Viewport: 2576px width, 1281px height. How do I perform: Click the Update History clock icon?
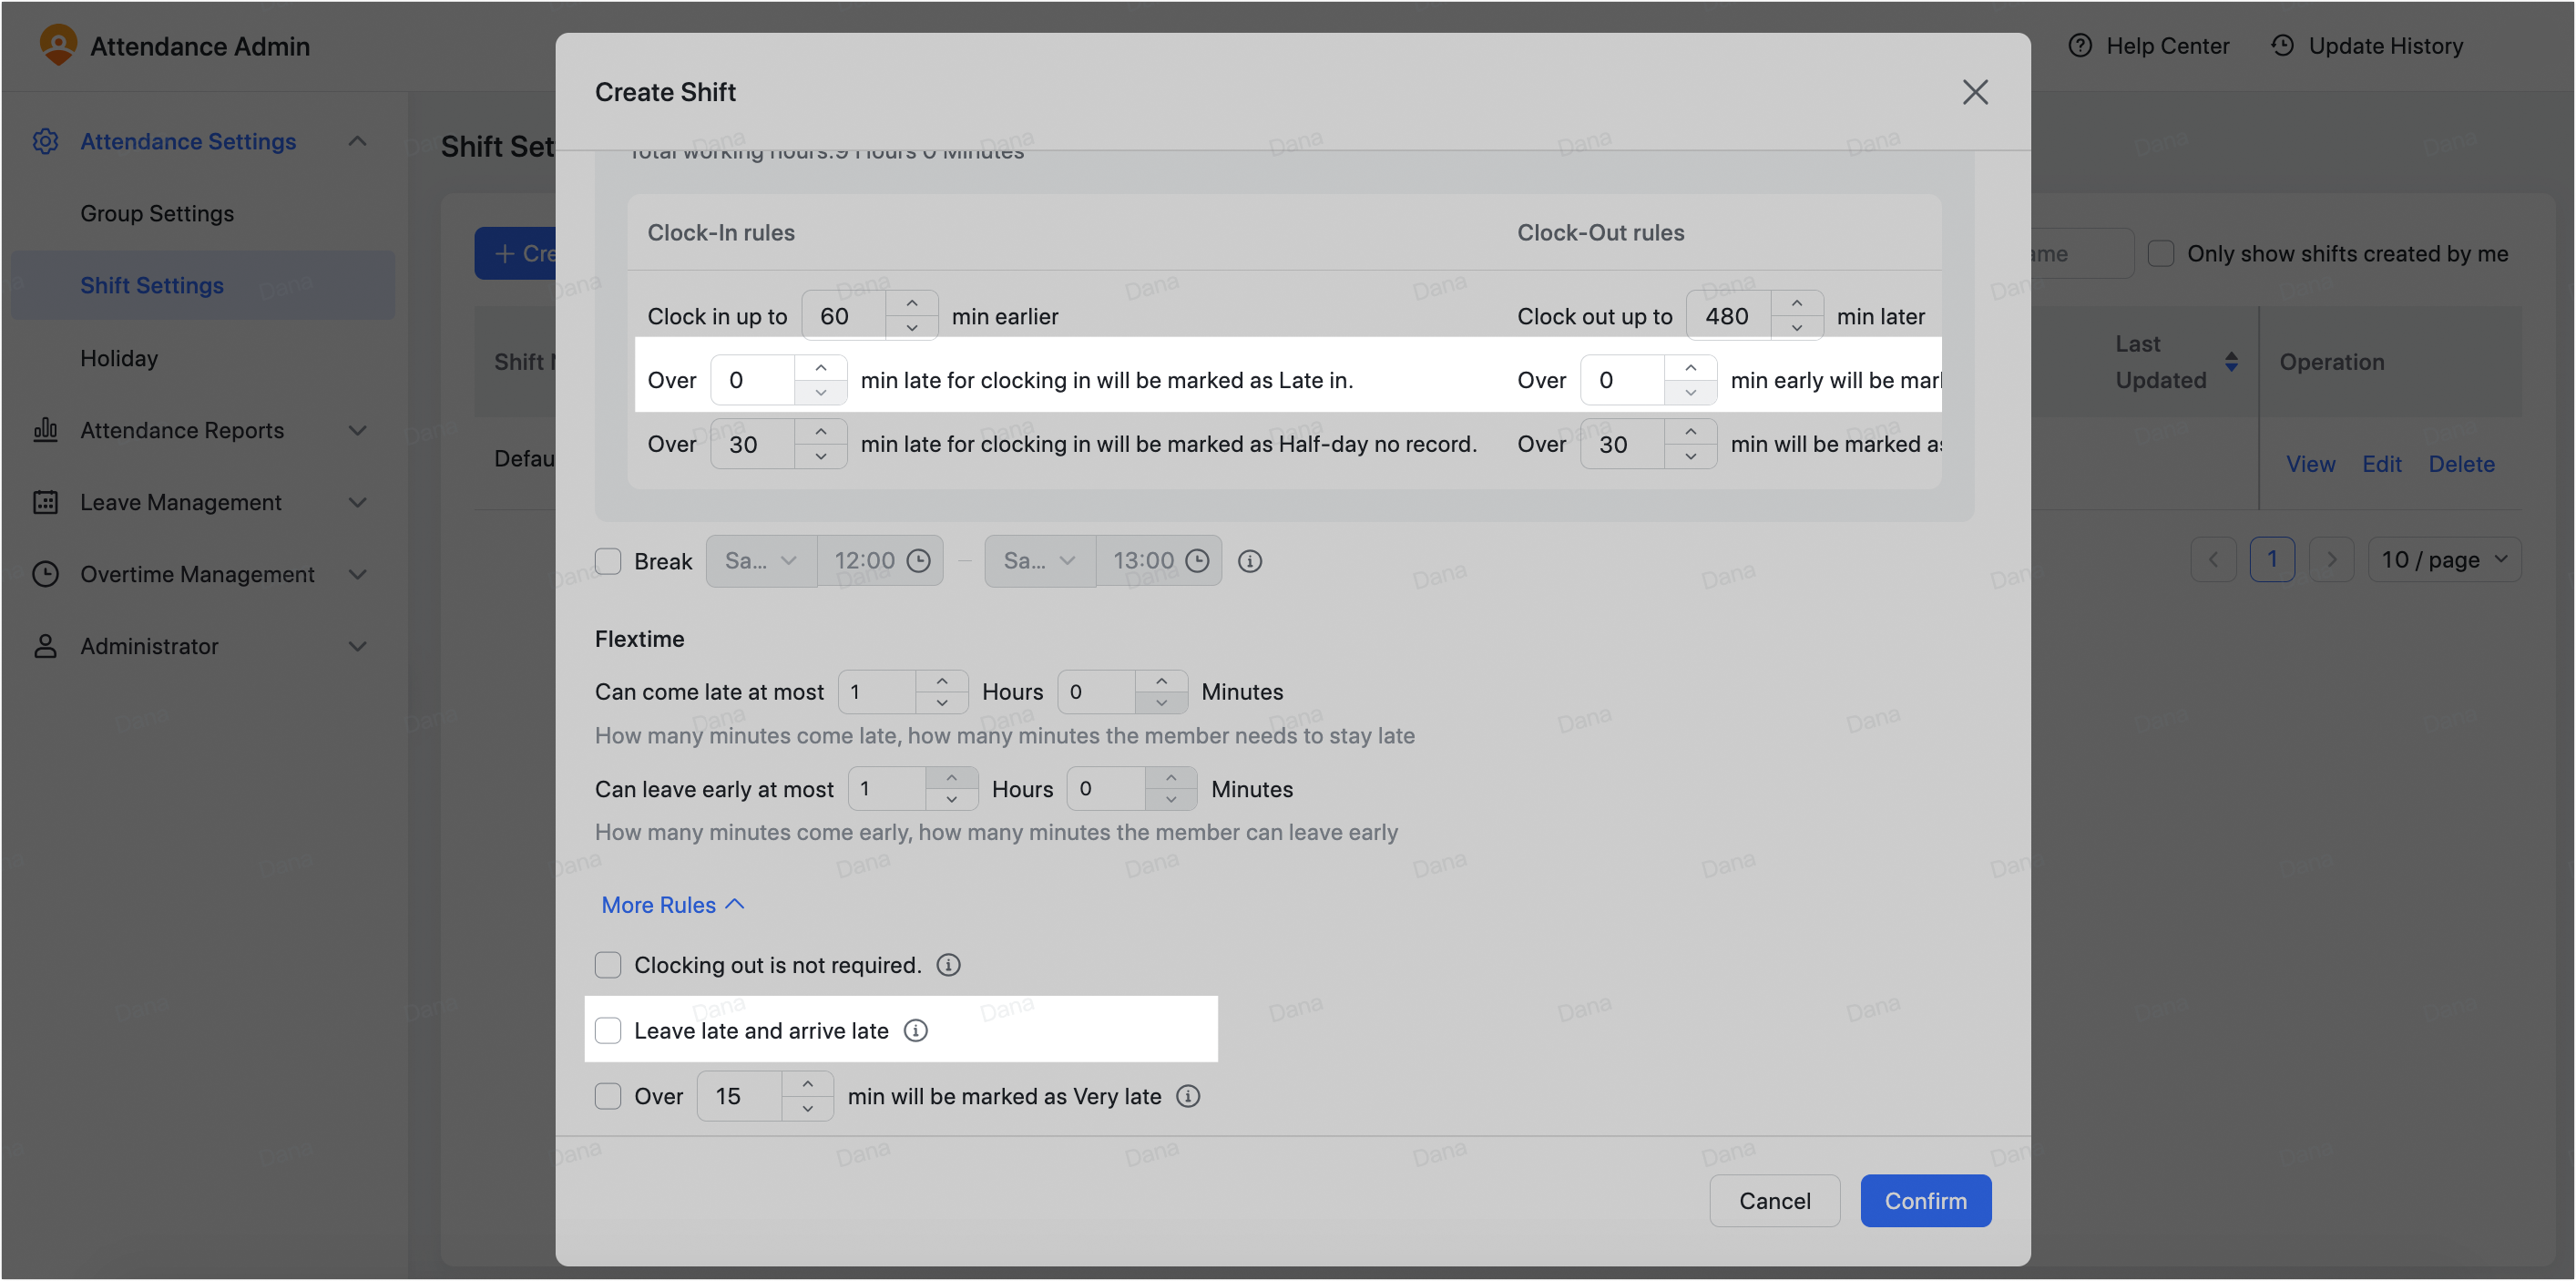click(2282, 46)
